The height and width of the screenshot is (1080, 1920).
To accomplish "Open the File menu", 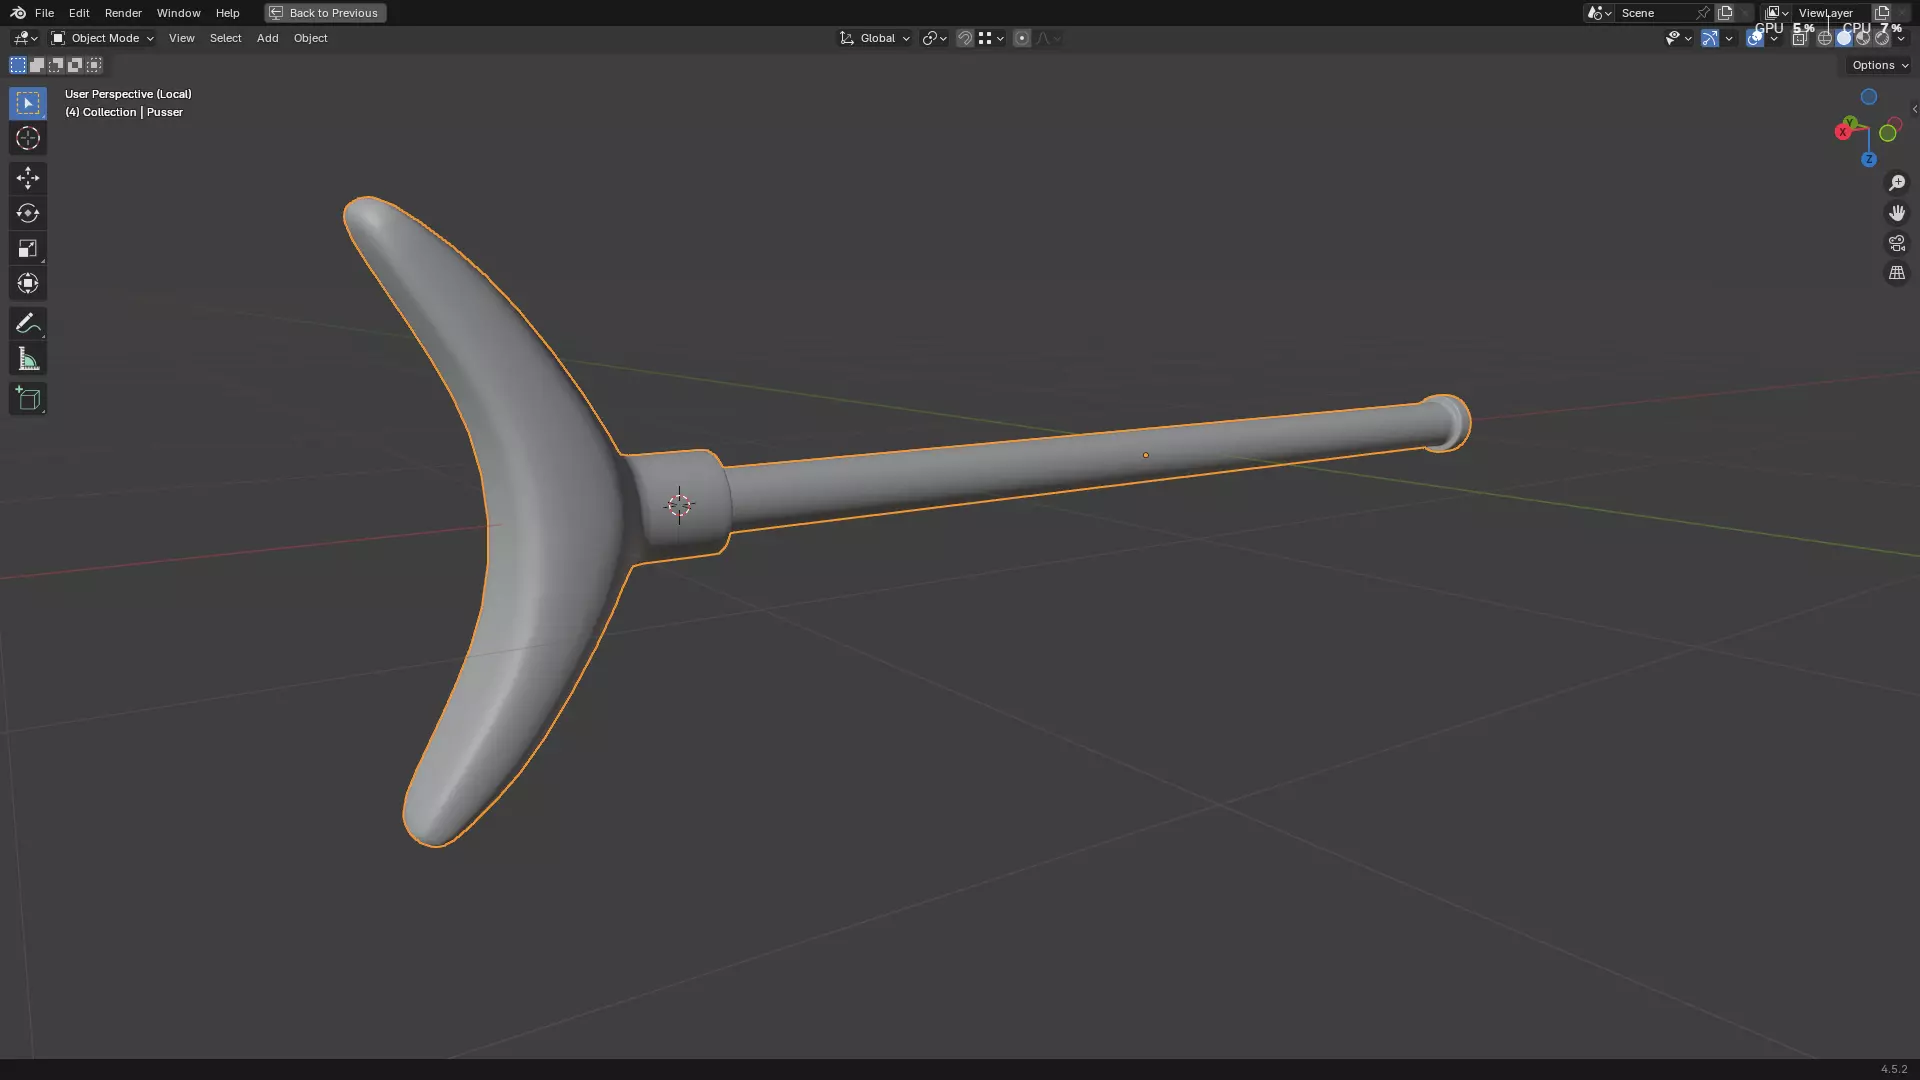I will [44, 13].
